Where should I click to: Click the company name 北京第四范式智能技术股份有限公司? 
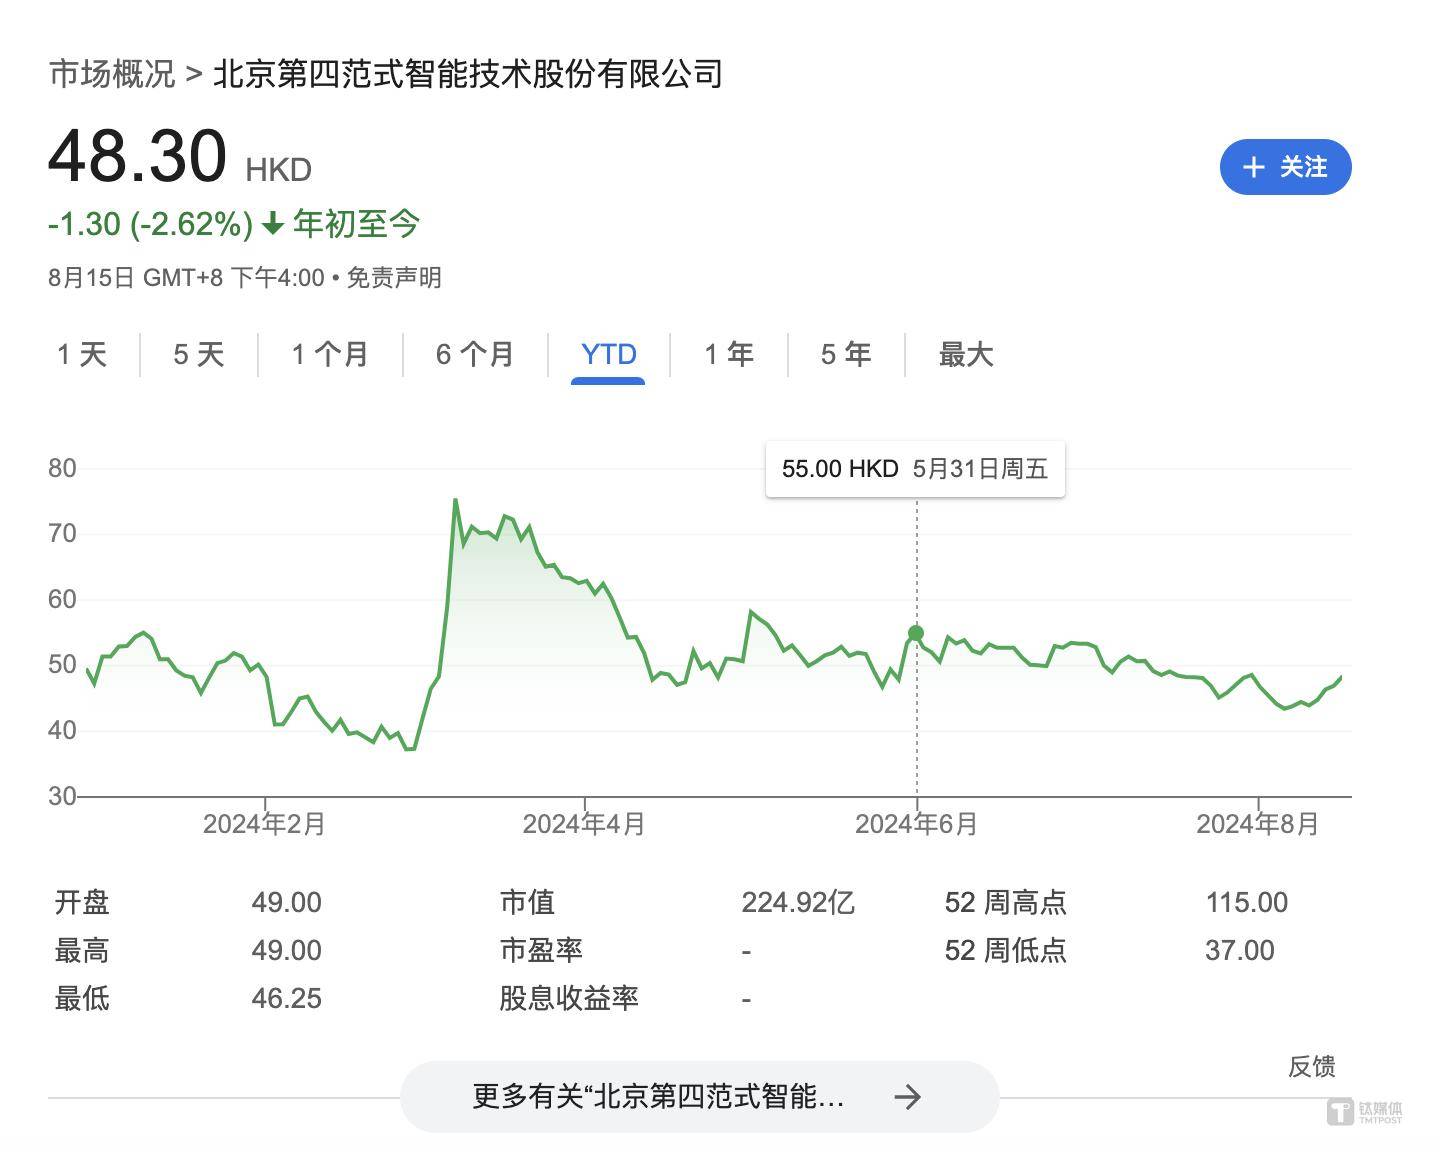[x=468, y=74]
